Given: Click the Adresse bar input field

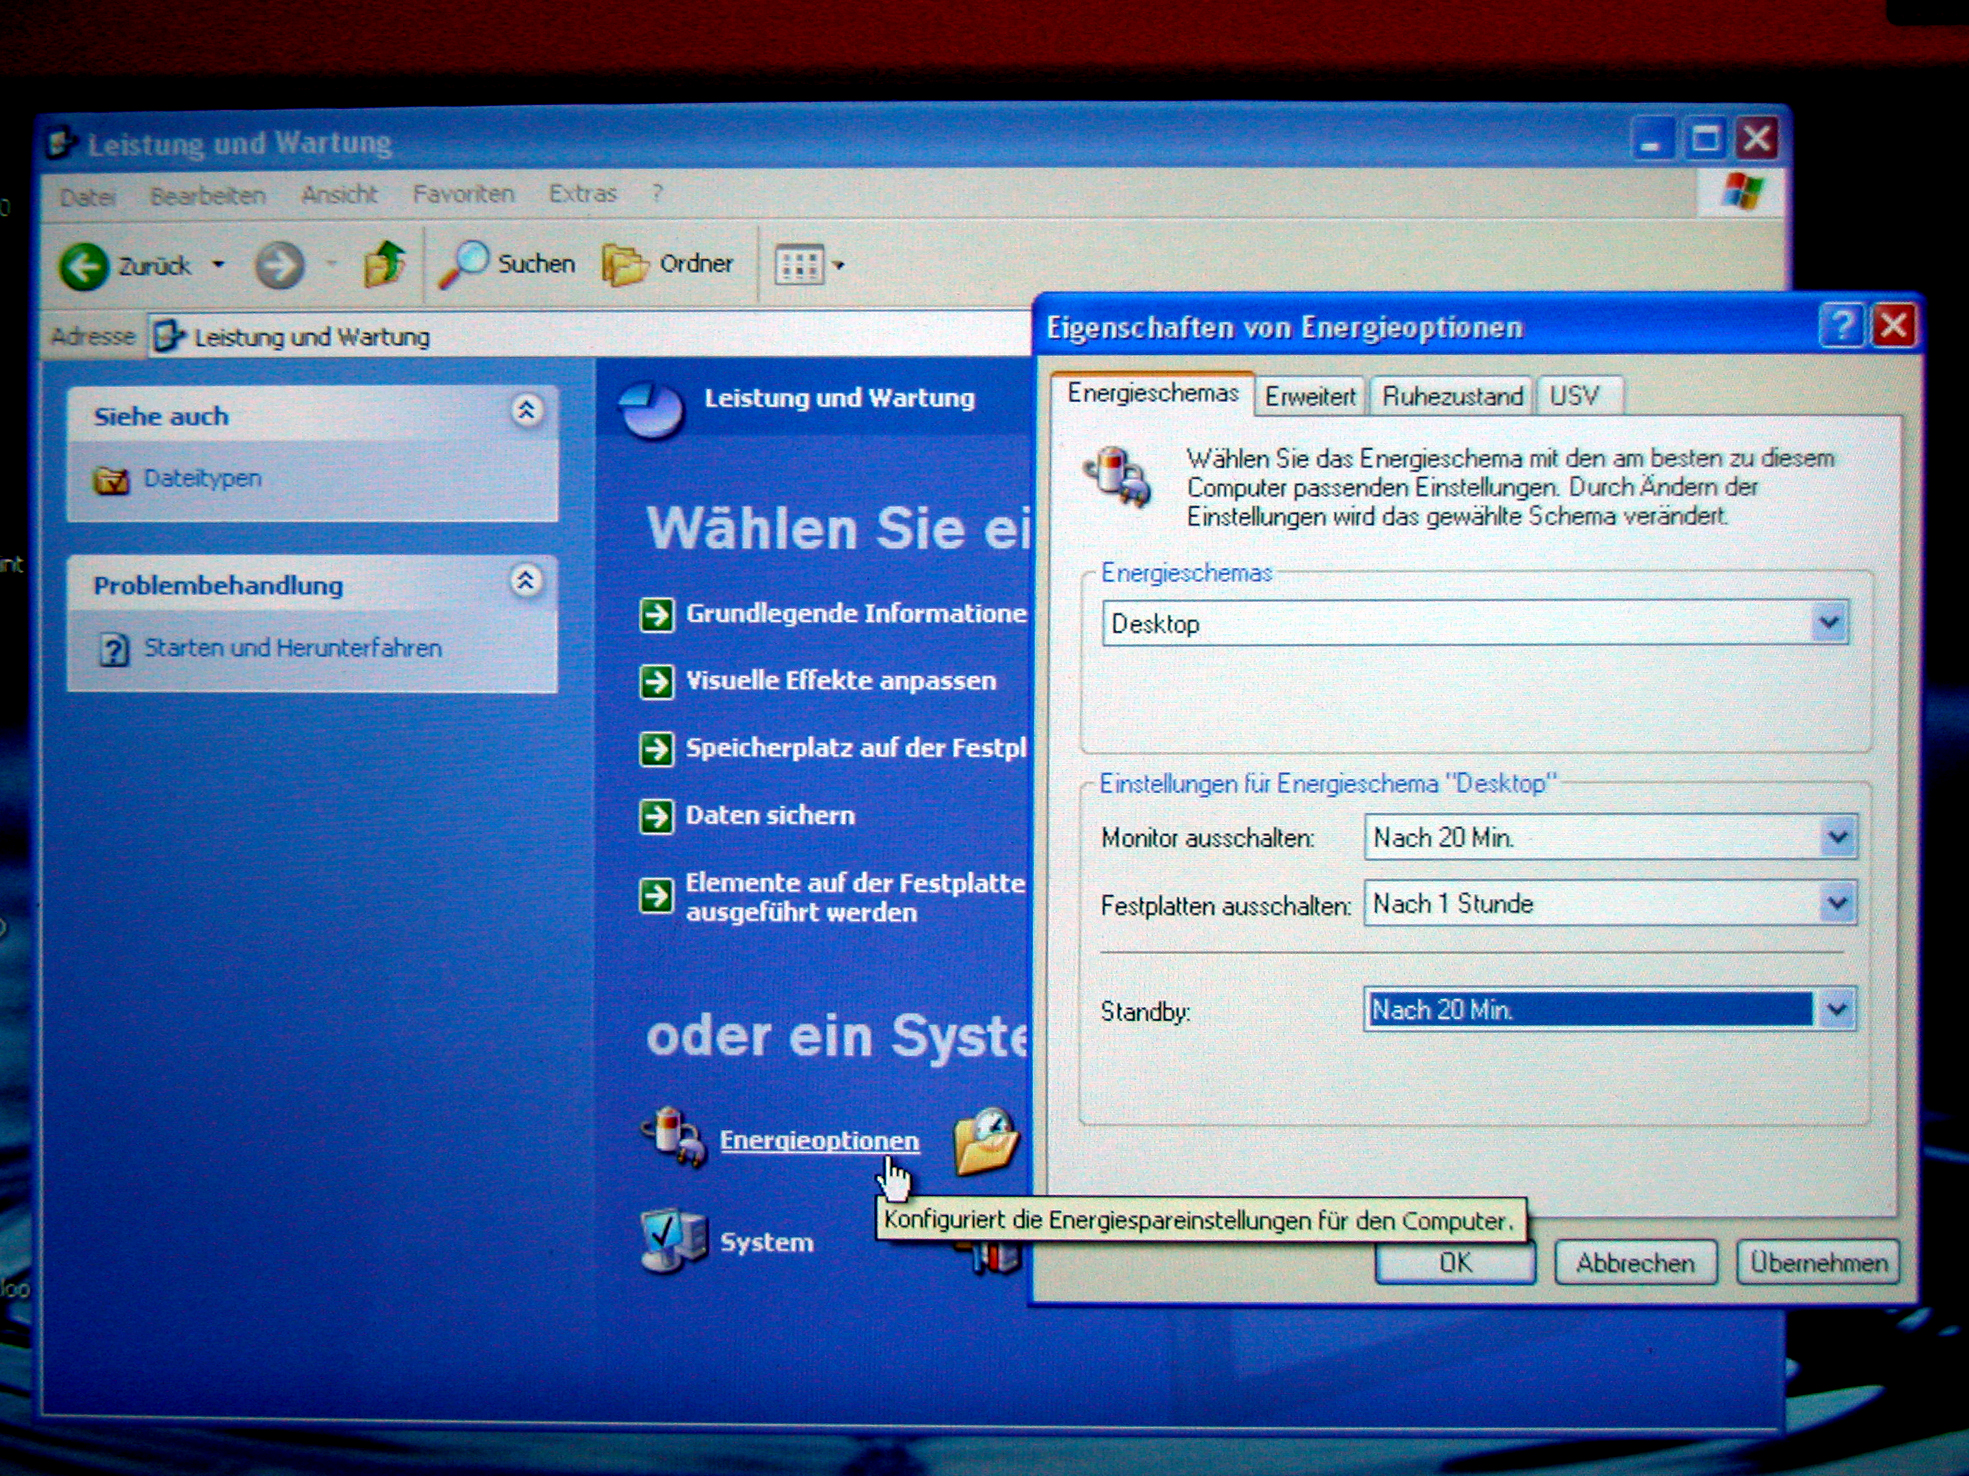Looking at the screenshot, I should (590, 336).
